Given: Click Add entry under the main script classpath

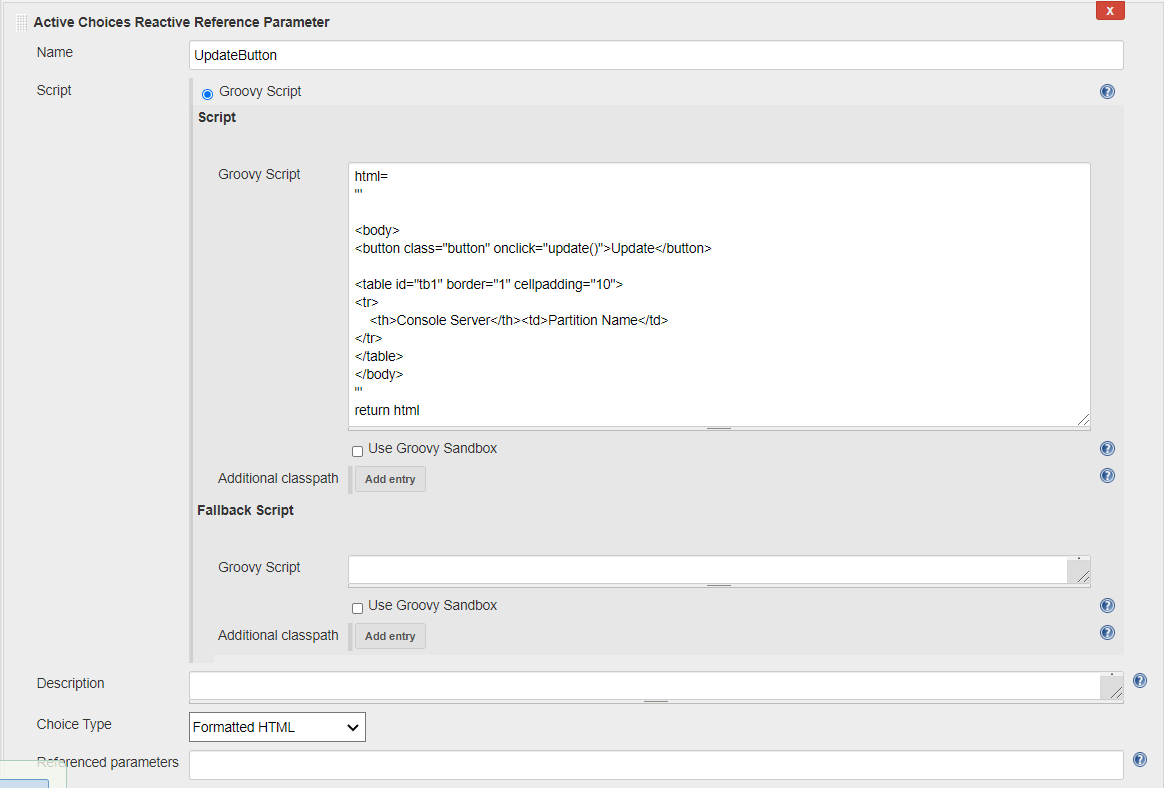Looking at the screenshot, I should 390,479.
